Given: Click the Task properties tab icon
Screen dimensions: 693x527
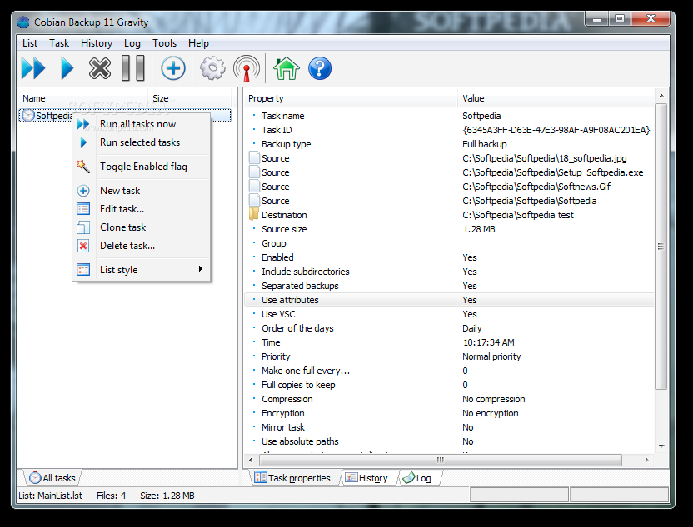Looking at the screenshot, I should coord(260,477).
